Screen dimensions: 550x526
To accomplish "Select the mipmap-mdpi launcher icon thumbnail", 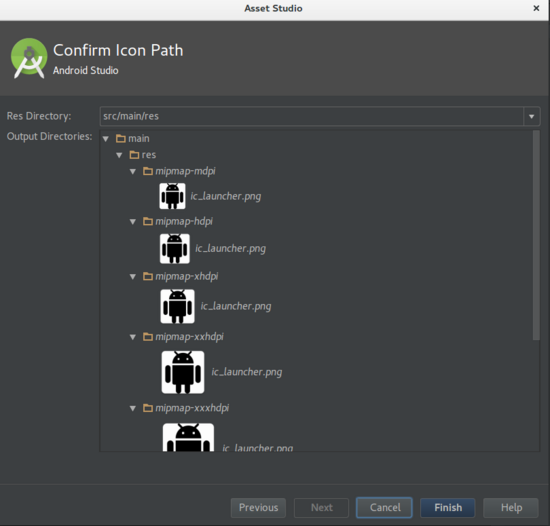I will click(x=172, y=196).
